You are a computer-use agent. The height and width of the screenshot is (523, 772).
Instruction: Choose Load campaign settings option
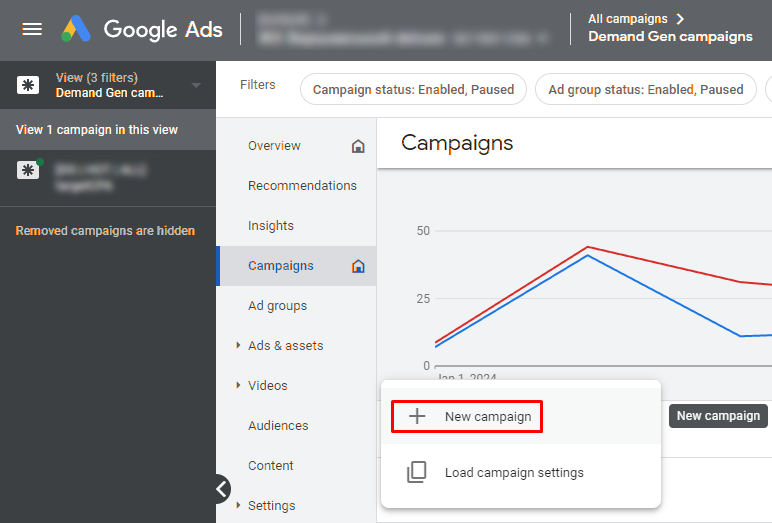(x=520, y=472)
